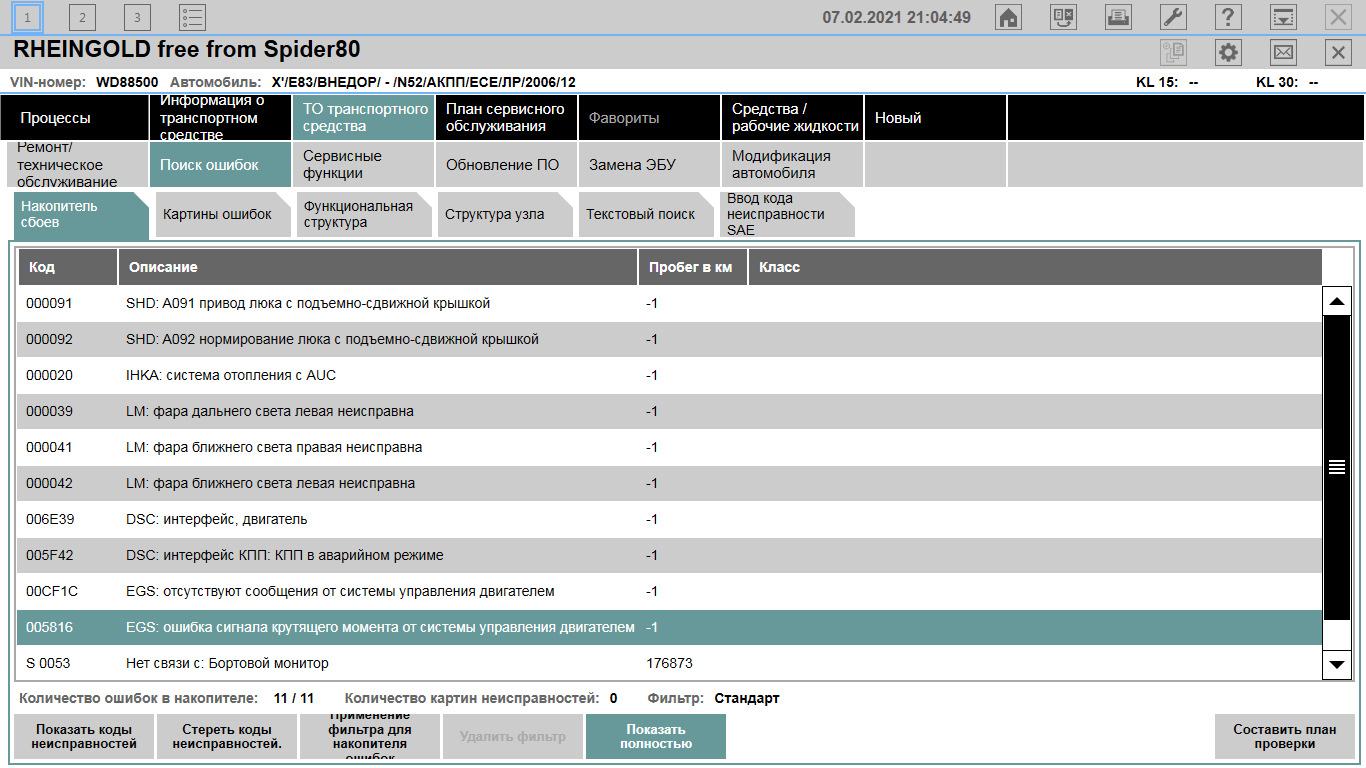Screen dimensions: 1366x768
Task: Open План сервисного обслуживания tab
Action: pyautogui.click(x=506, y=118)
